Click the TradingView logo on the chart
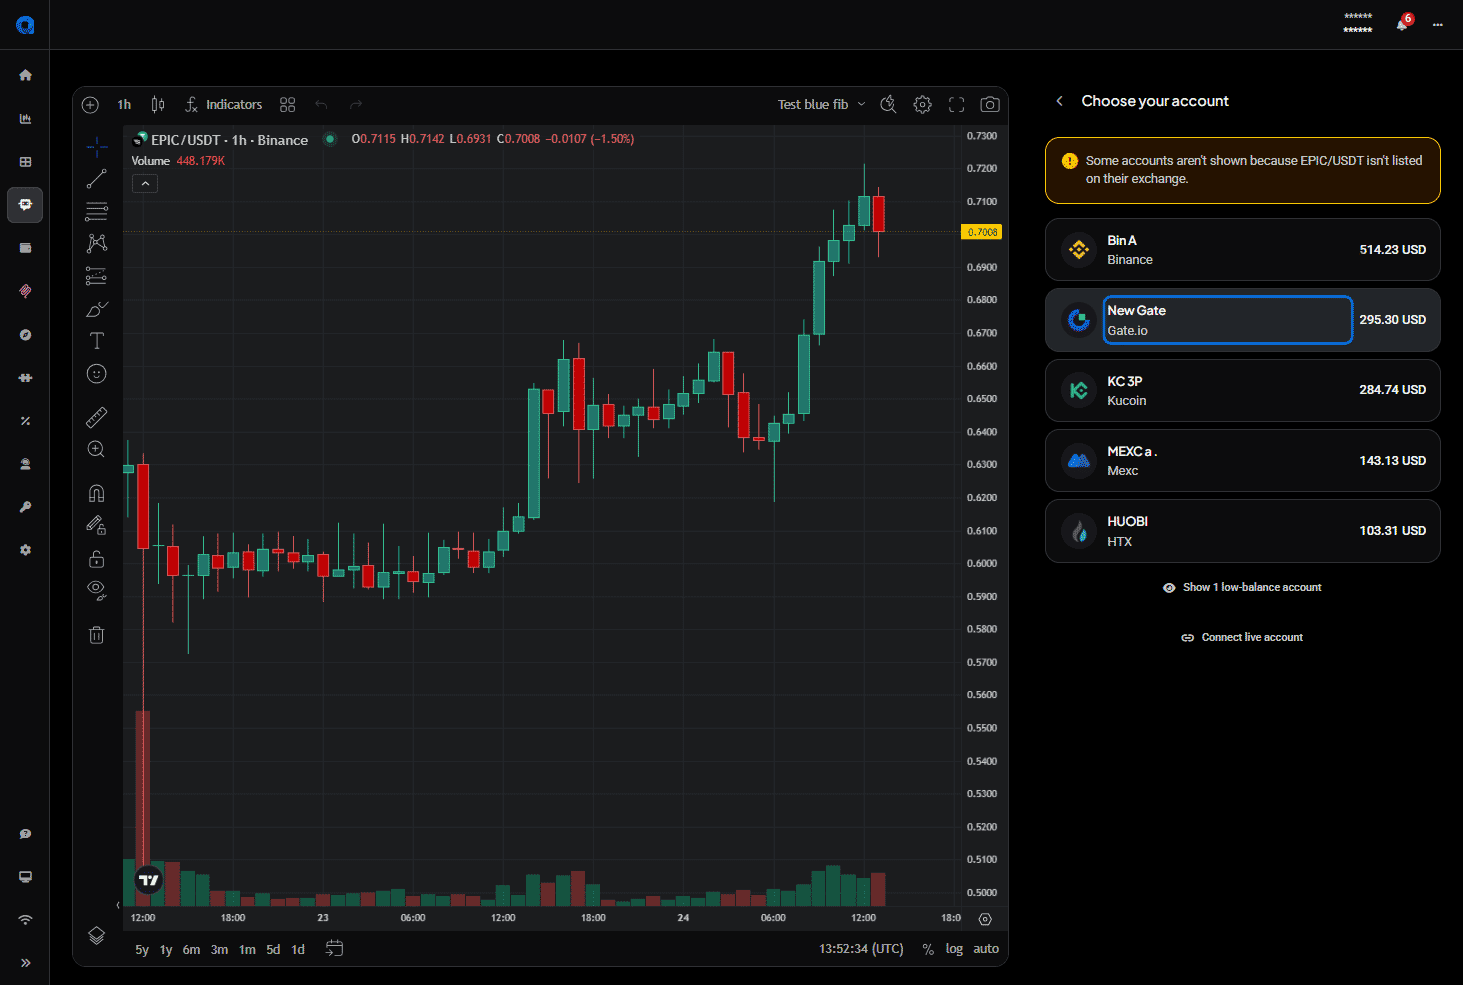This screenshot has height=985, width=1463. 149,880
